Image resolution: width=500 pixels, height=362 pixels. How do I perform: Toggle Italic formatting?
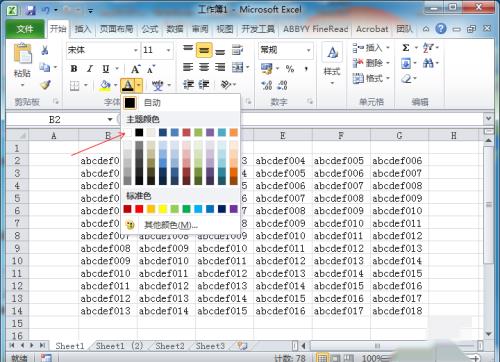pyautogui.click(x=90, y=69)
